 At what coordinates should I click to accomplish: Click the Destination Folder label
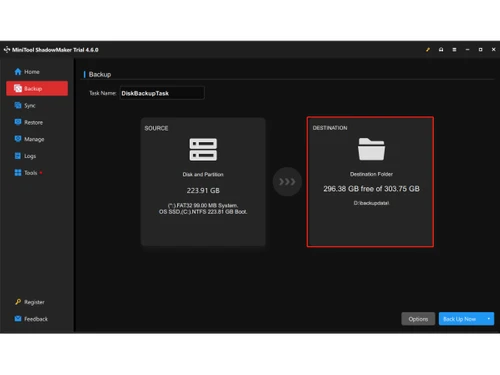pos(371,174)
